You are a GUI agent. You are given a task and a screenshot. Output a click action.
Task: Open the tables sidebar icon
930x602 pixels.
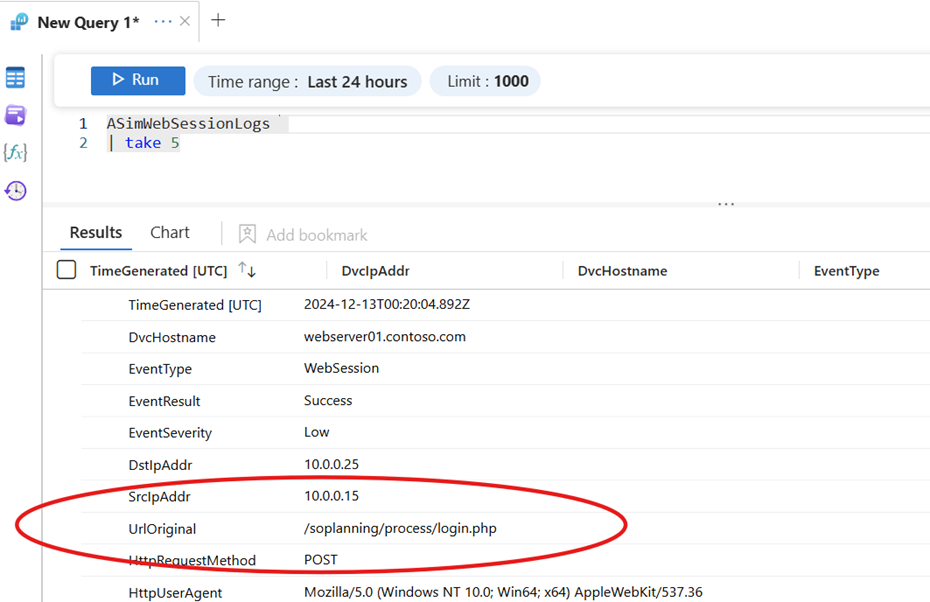click(x=15, y=77)
